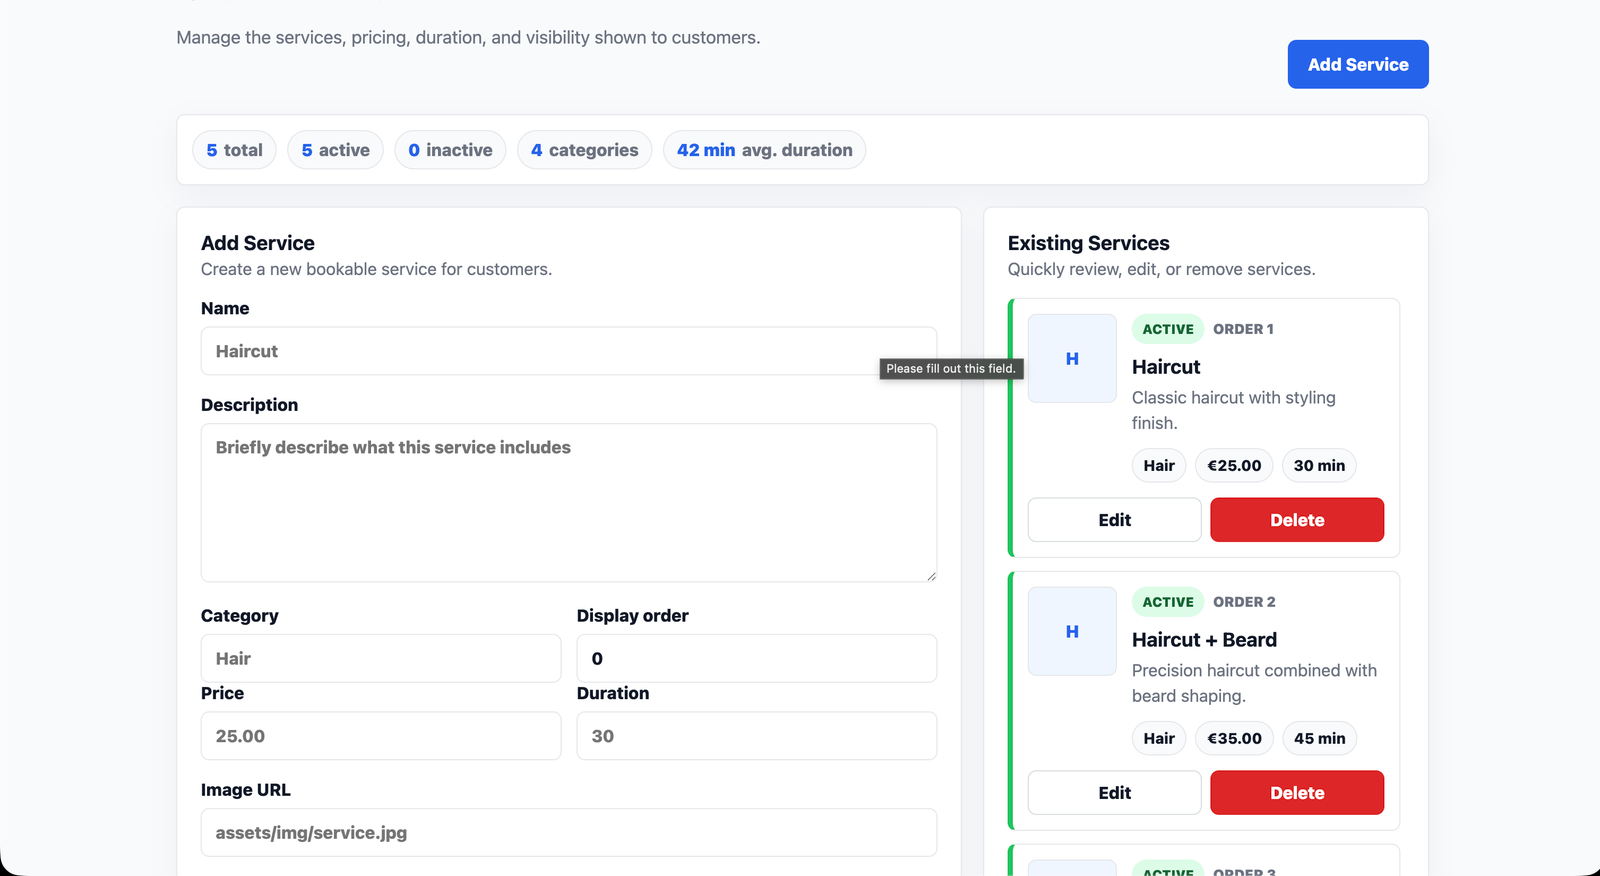Click the Hair tag on Haircut card
The height and width of the screenshot is (876, 1600).
(x=1159, y=465)
